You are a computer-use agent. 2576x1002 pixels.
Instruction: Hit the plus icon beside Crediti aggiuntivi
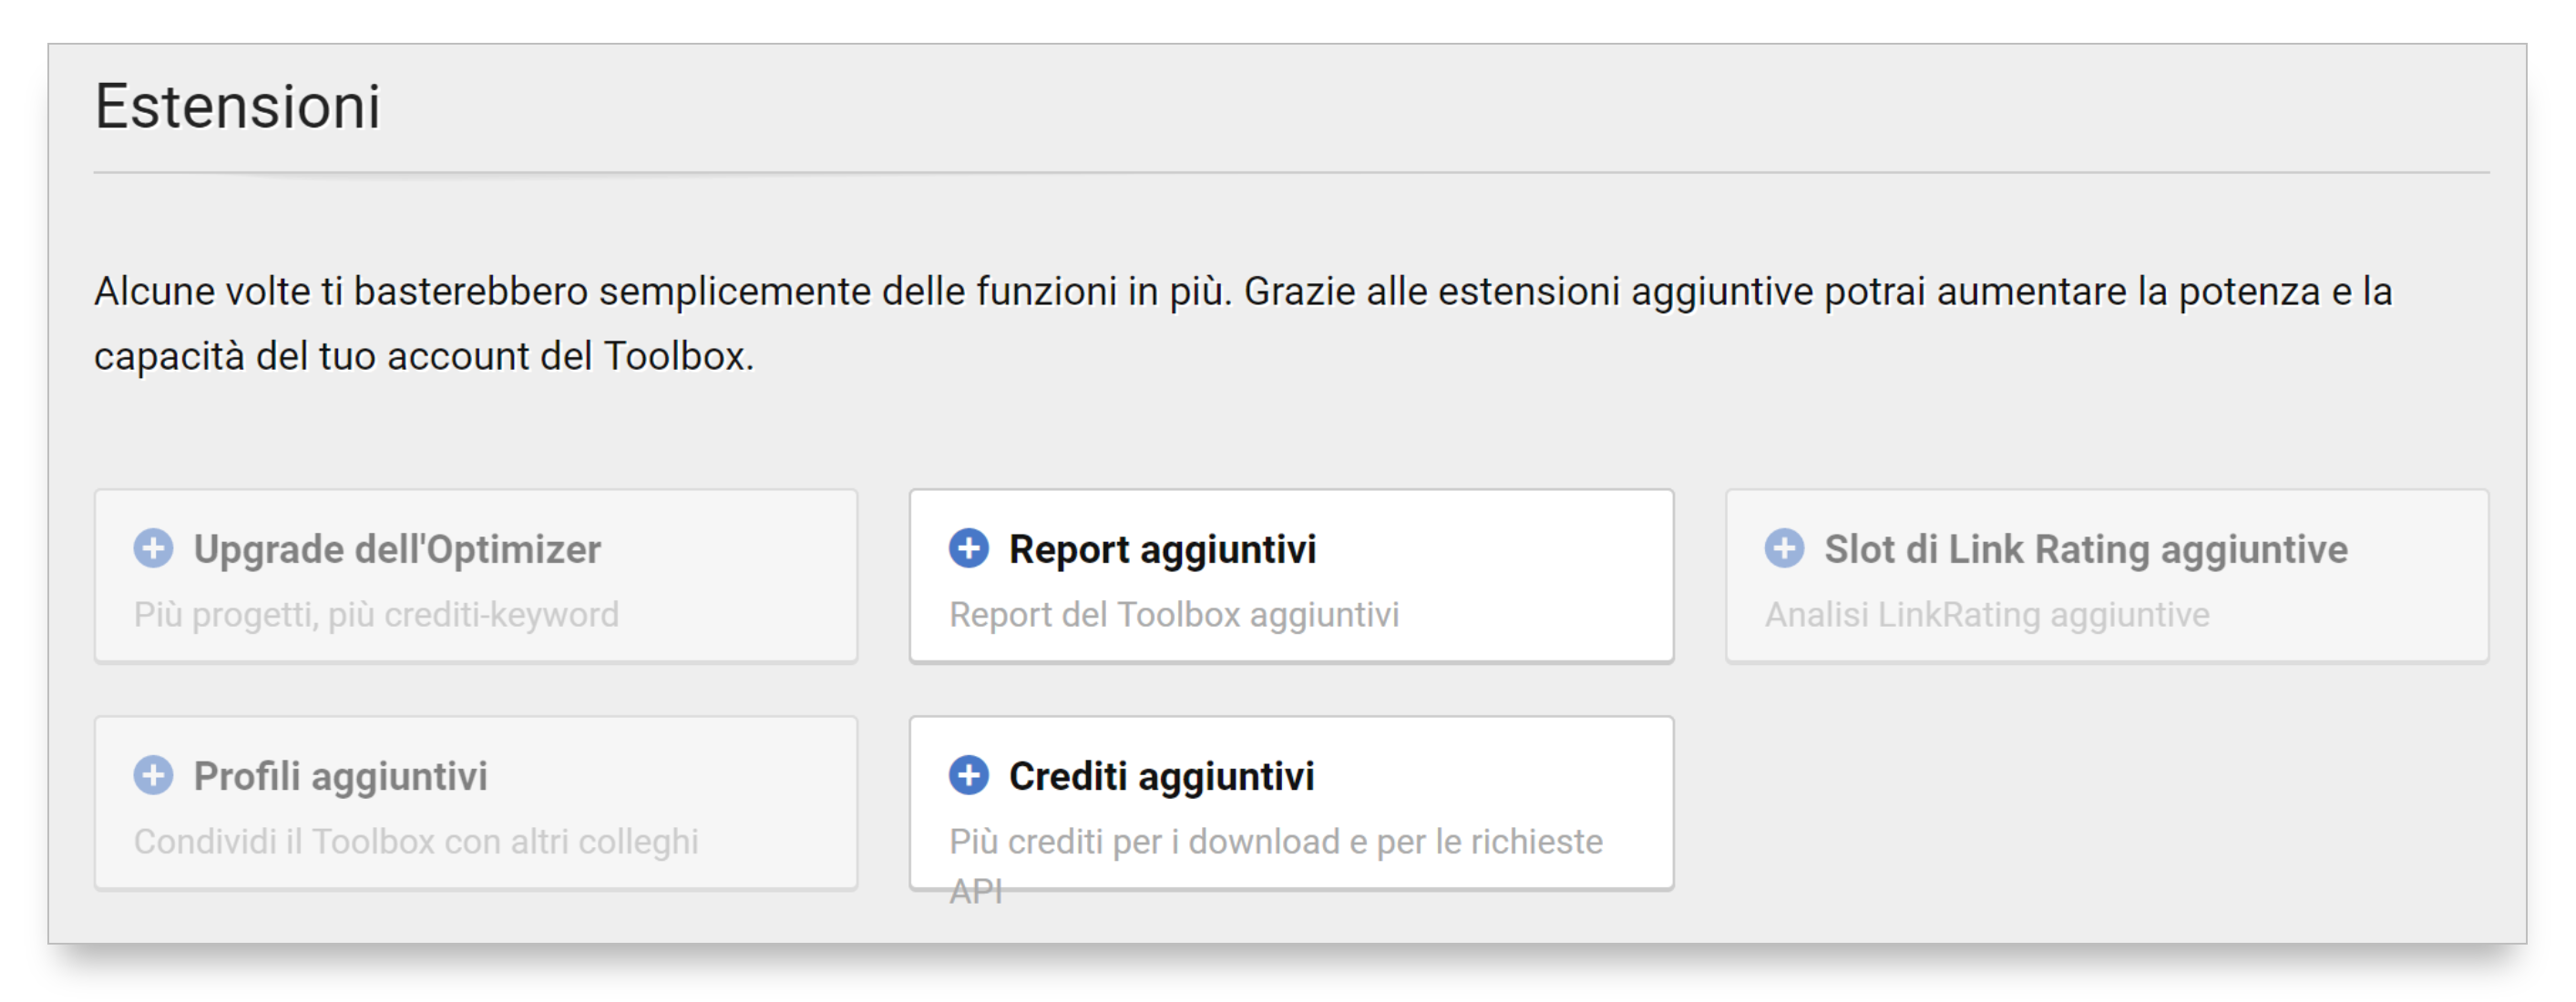(968, 775)
